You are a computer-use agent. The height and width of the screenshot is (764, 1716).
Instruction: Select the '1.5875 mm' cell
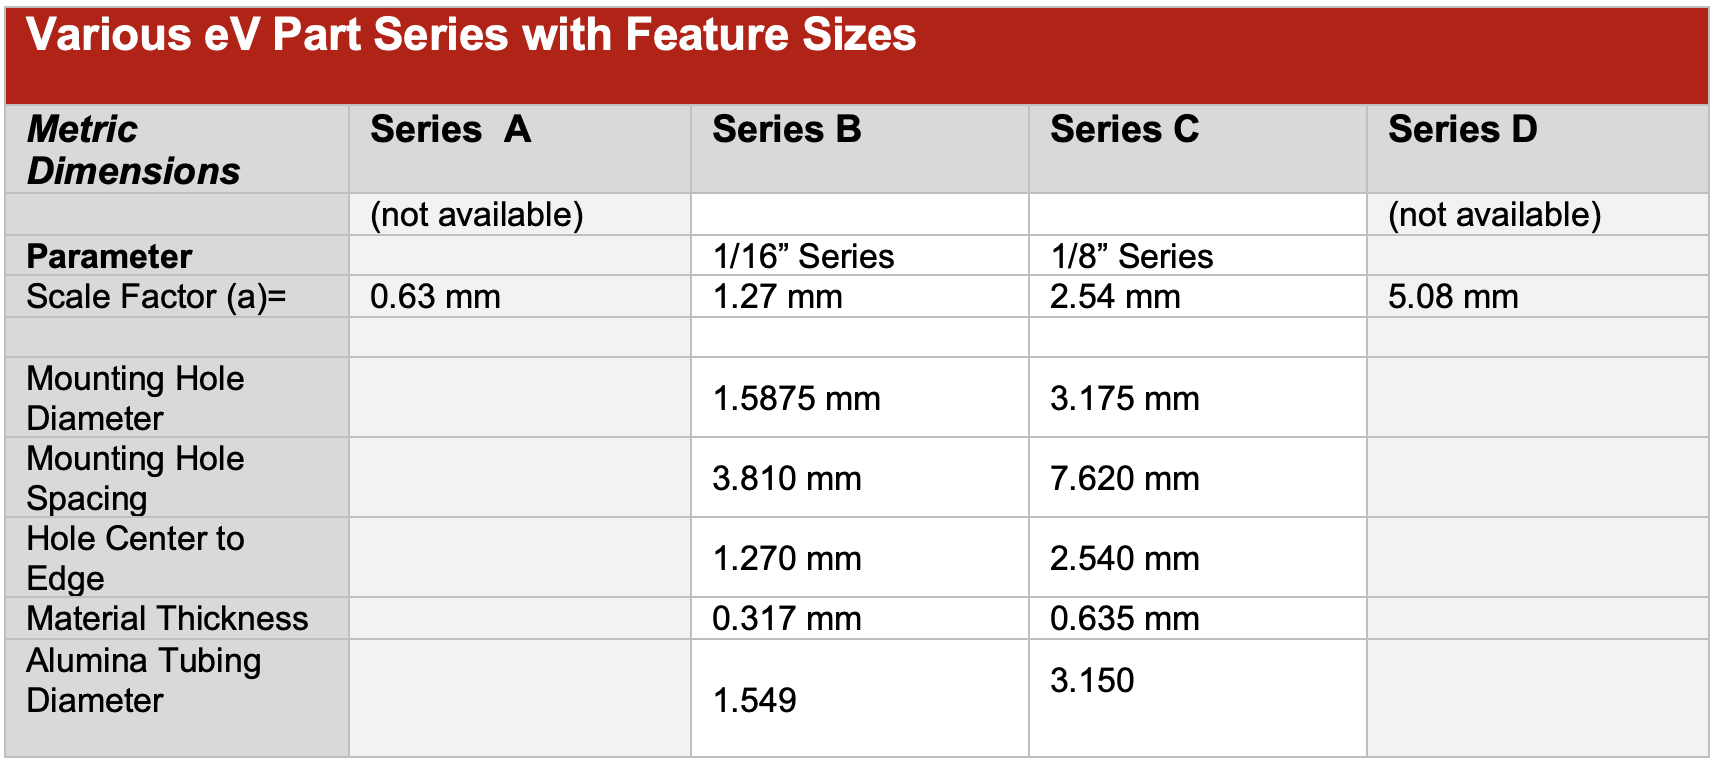796,399
